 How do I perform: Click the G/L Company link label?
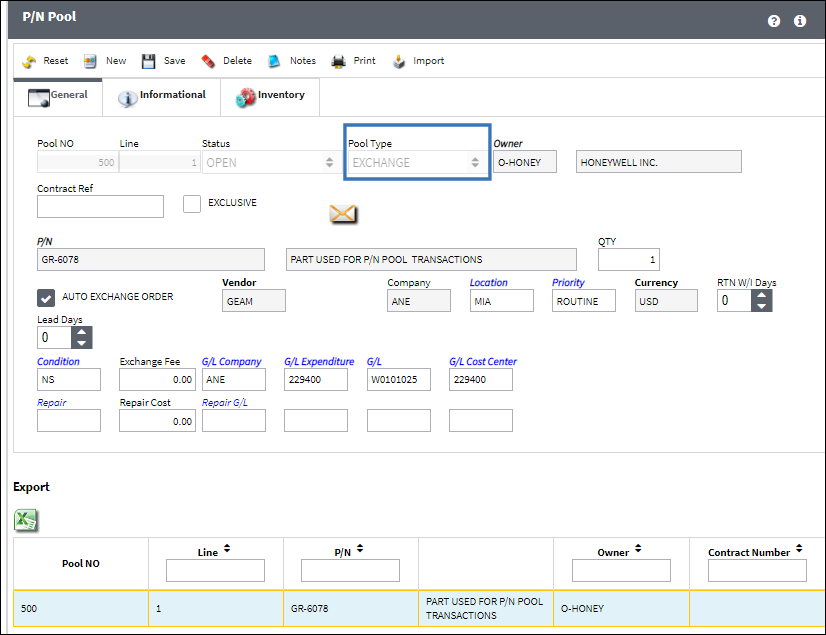click(232, 362)
